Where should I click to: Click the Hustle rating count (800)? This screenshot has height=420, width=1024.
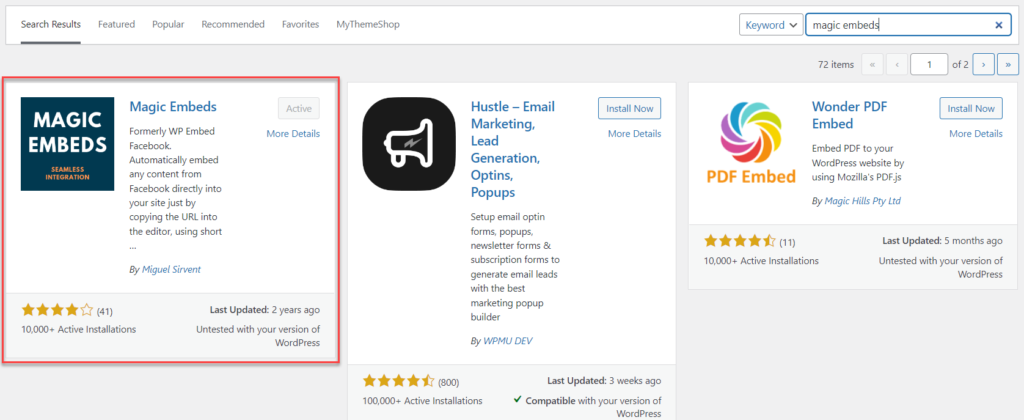(x=449, y=382)
